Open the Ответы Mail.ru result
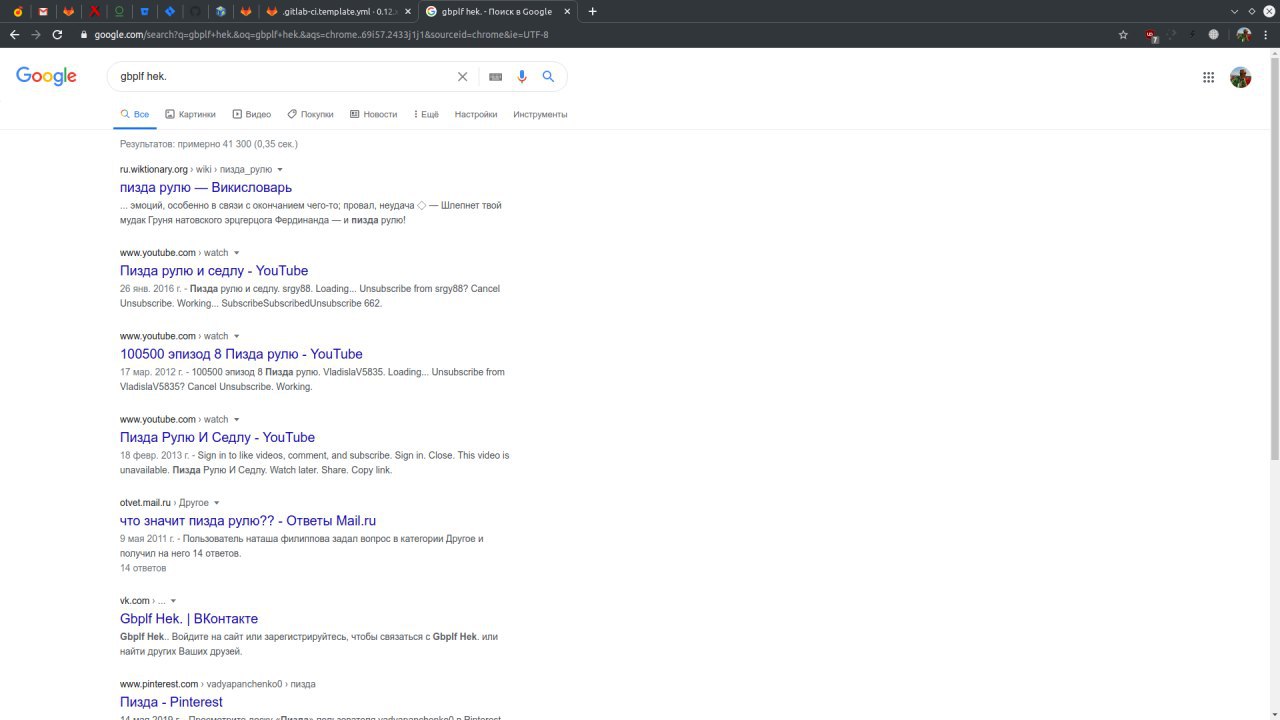 pyautogui.click(x=248, y=520)
